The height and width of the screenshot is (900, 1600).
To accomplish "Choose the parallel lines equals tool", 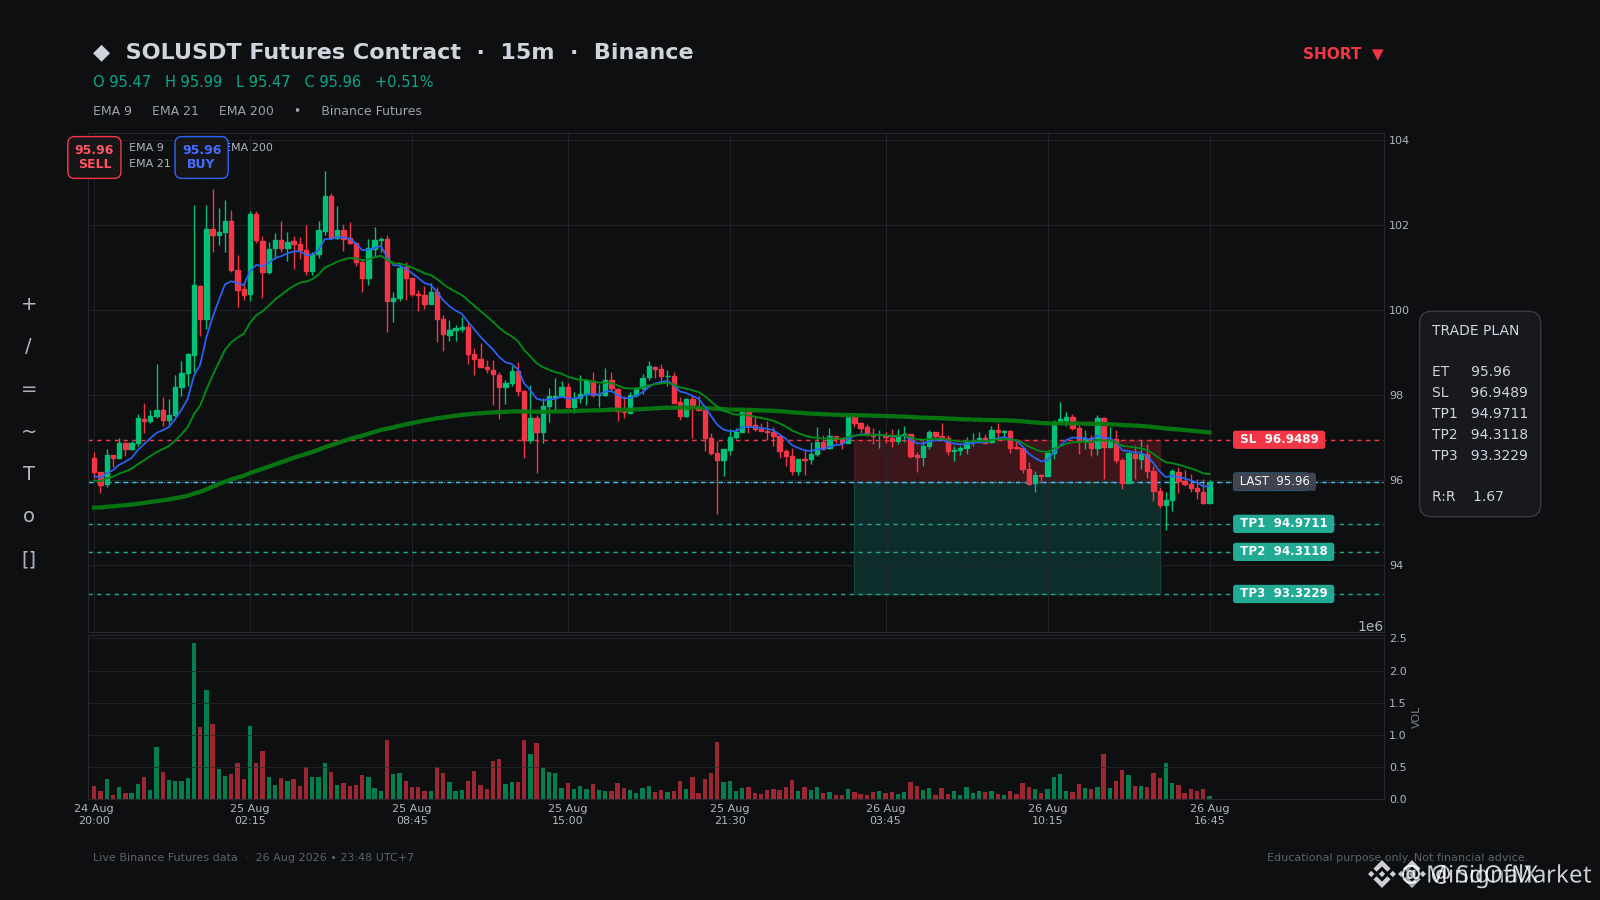I will (x=29, y=389).
